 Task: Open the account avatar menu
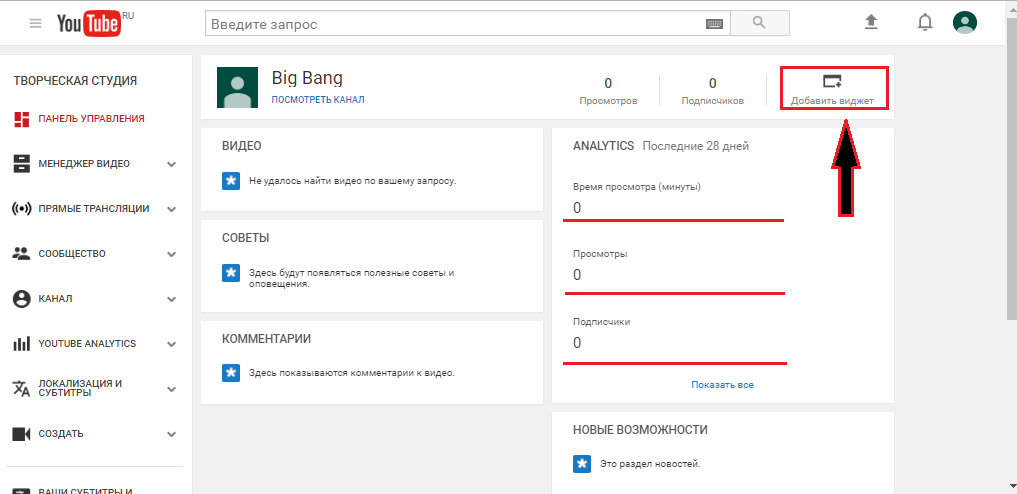click(x=965, y=23)
